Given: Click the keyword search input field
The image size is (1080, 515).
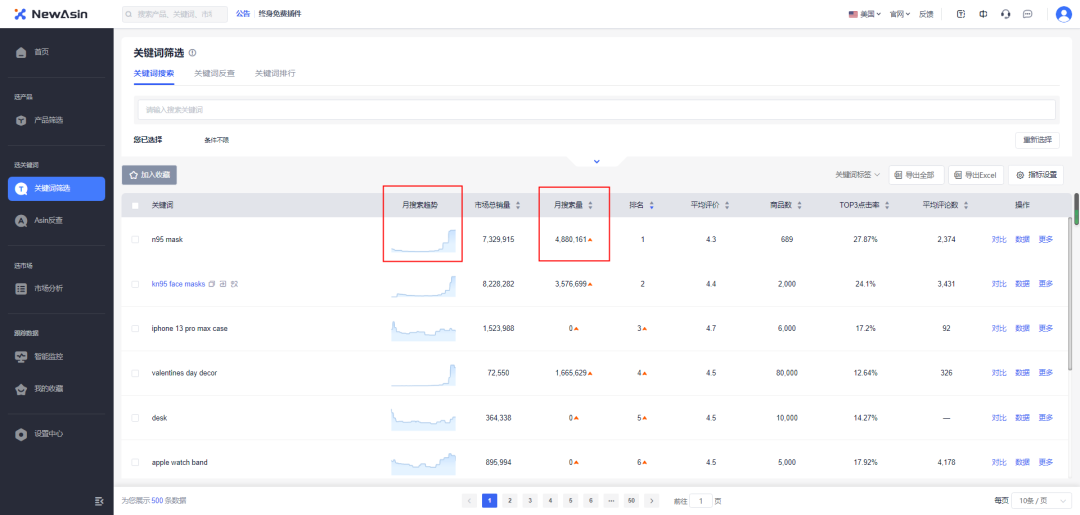Looking at the screenshot, I should pyautogui.click(x=596, y=109).
